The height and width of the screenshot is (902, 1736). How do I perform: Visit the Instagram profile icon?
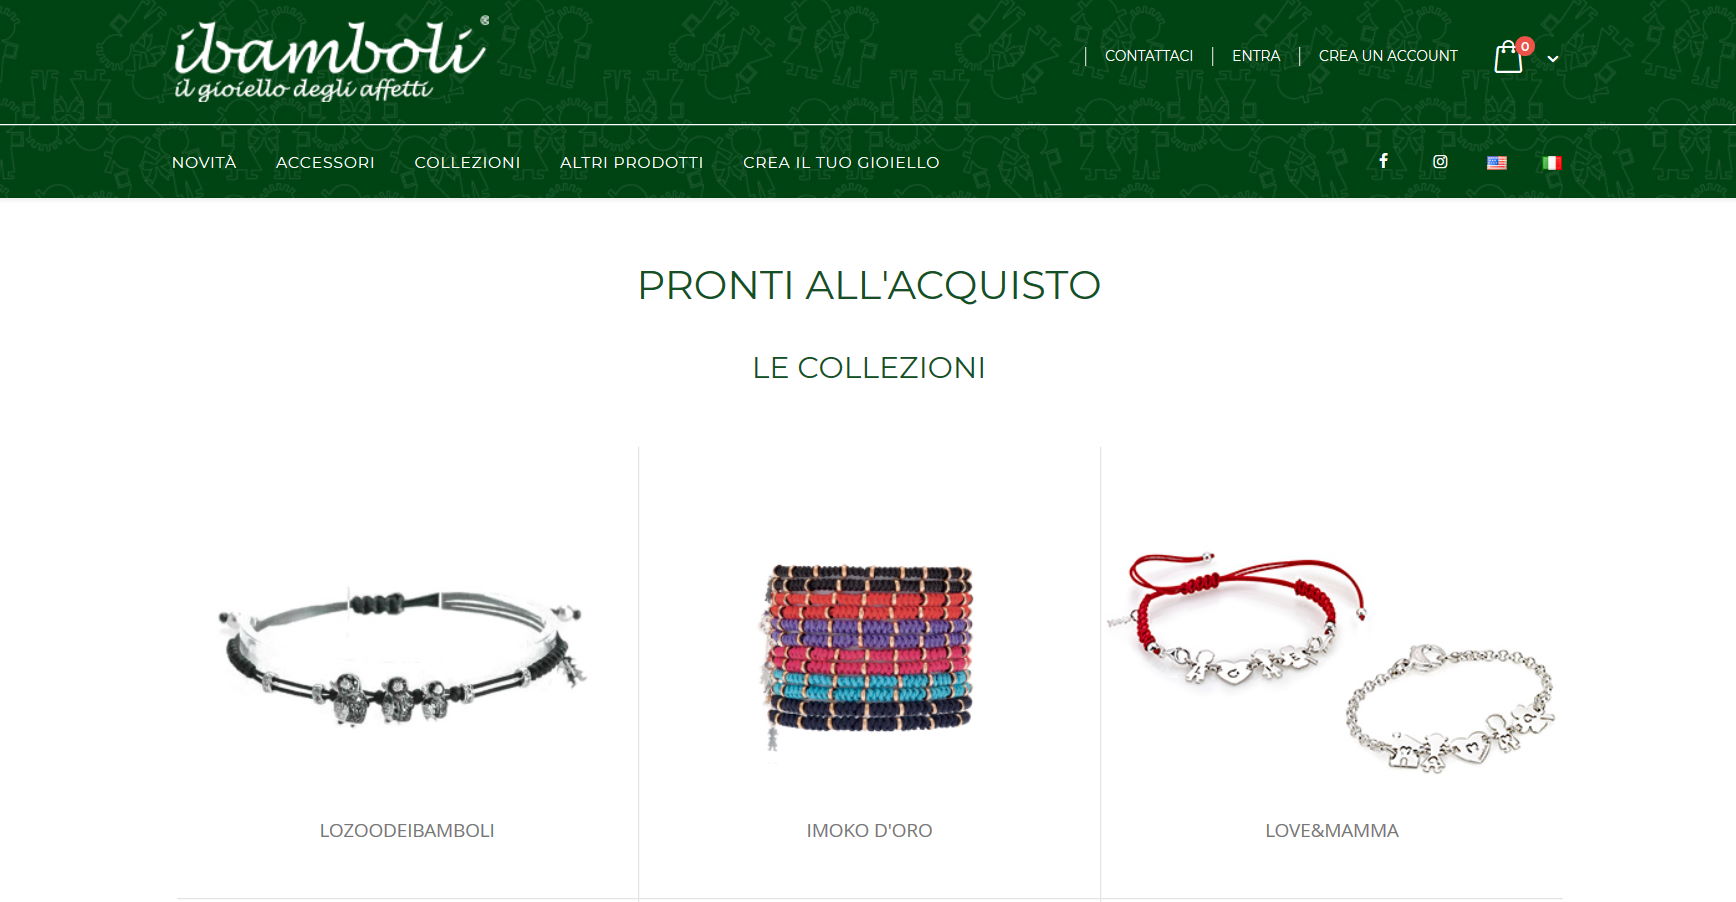[1440, 162]
